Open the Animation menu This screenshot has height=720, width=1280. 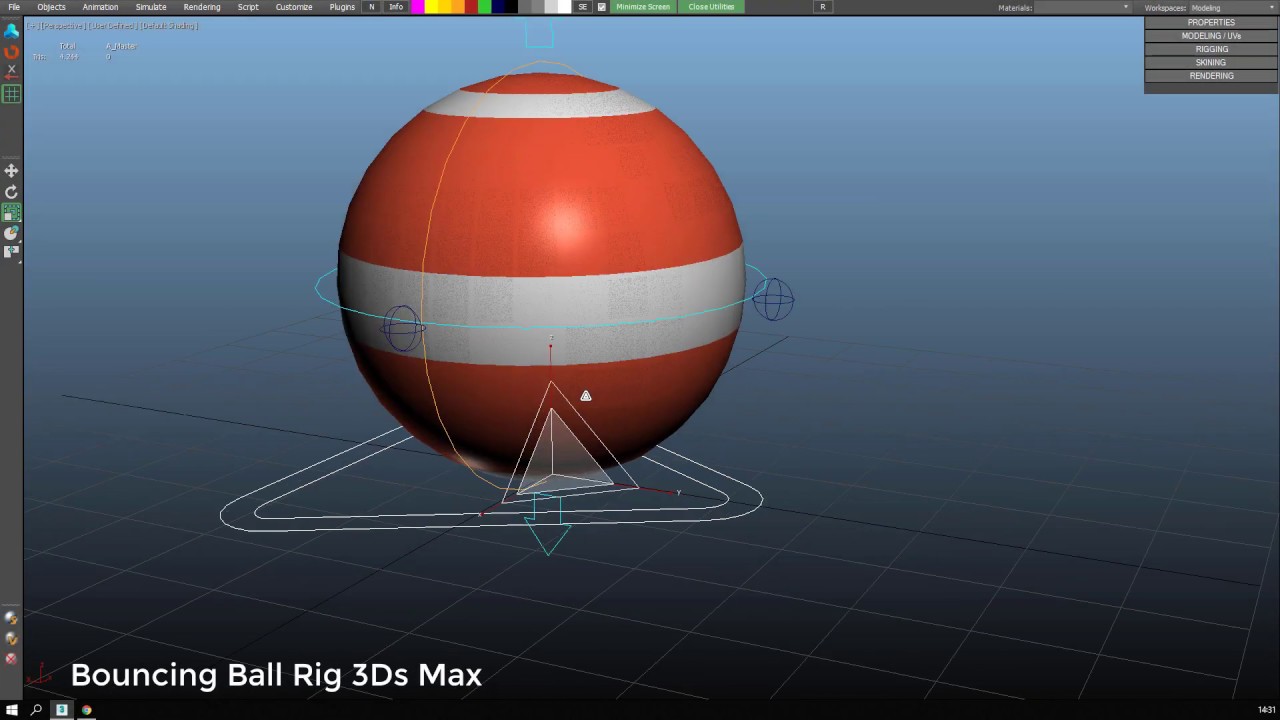click(x=100, y=7)
